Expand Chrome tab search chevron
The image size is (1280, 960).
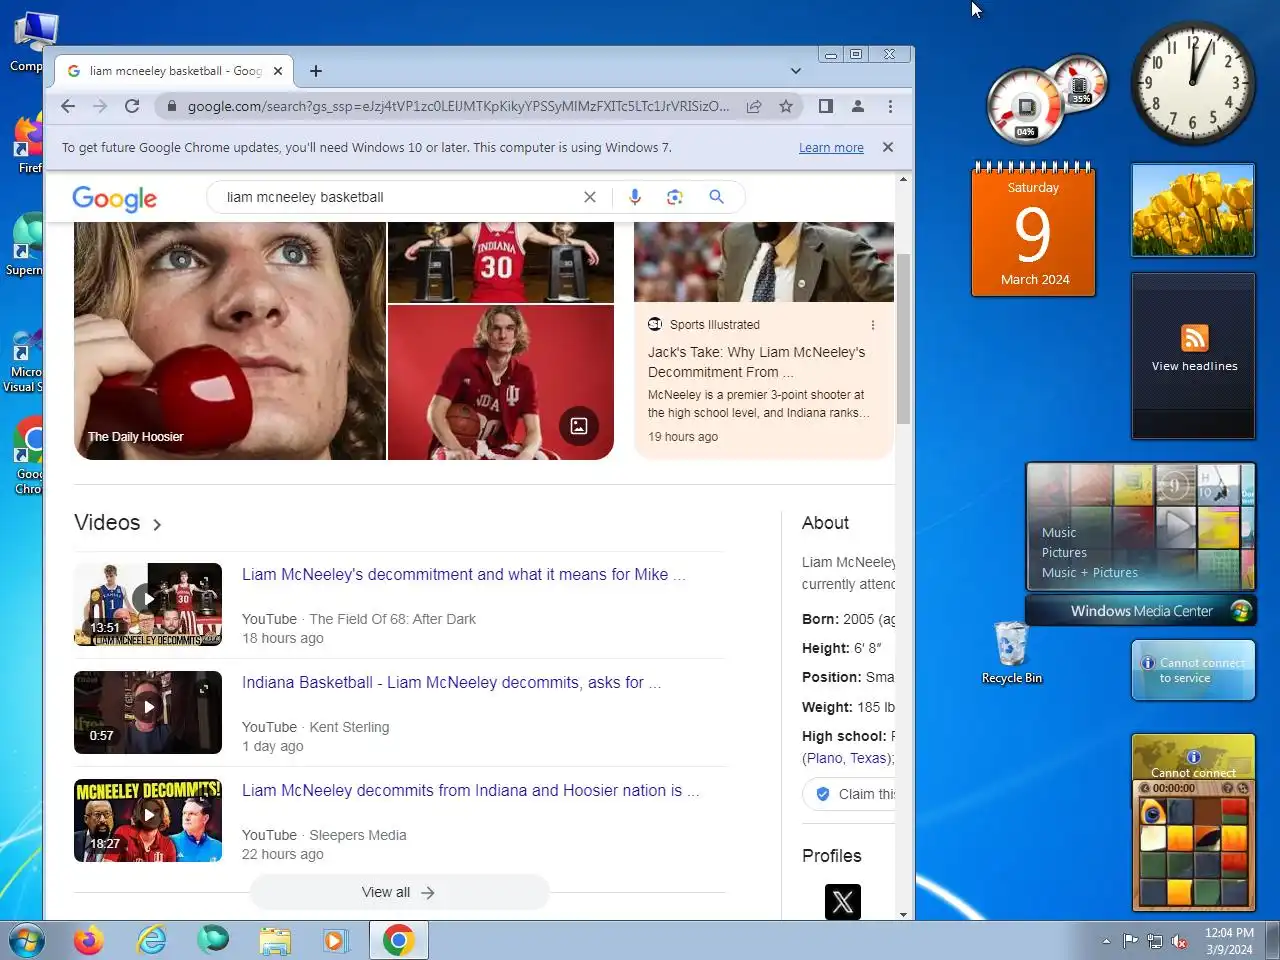796,71
